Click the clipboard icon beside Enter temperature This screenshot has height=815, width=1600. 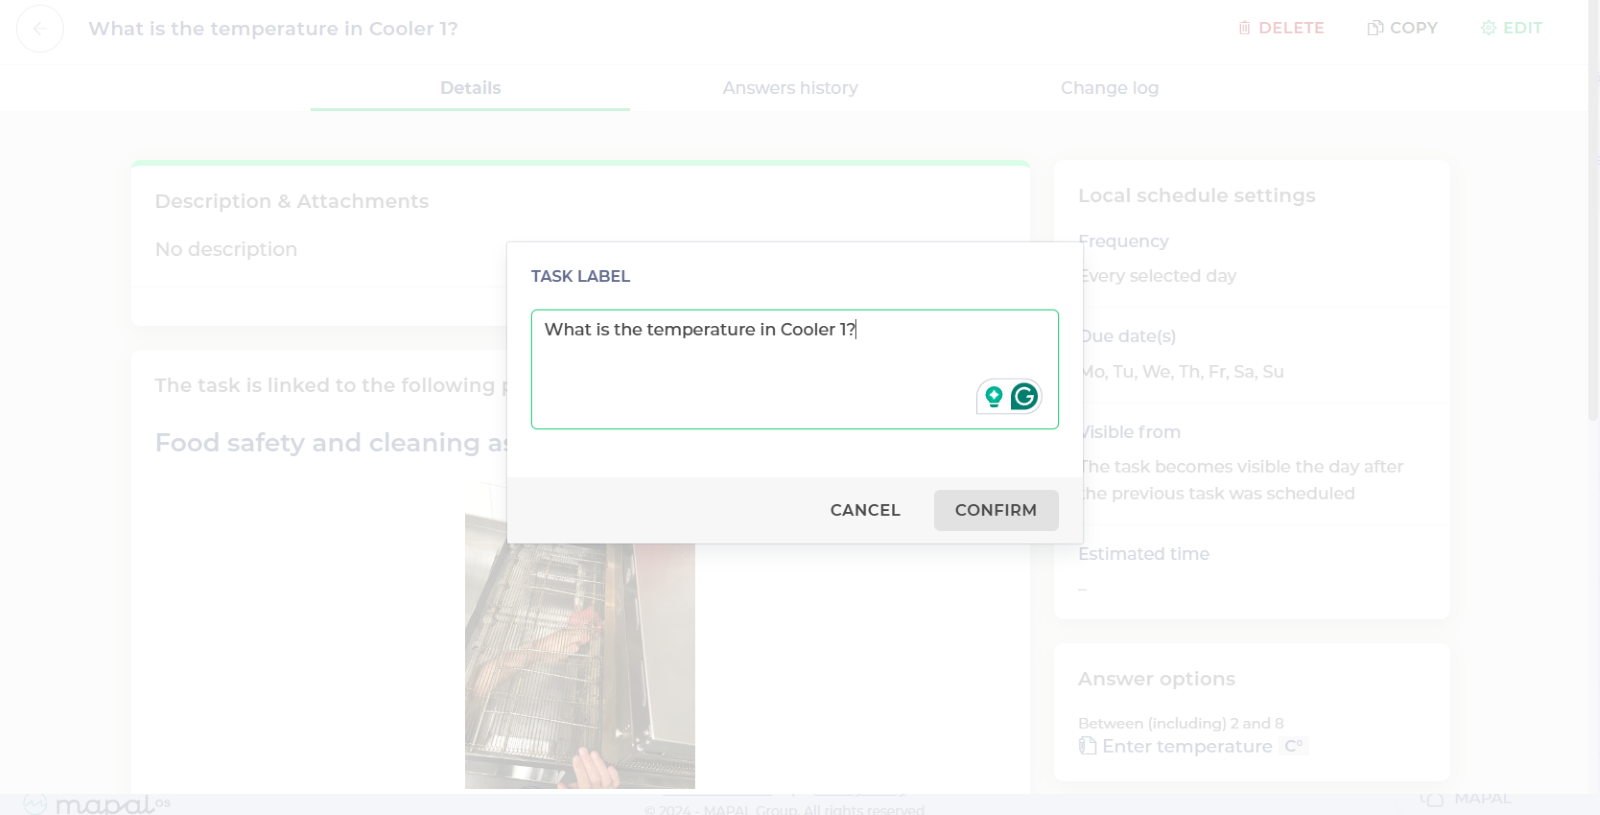click(x=1087, y=746)
